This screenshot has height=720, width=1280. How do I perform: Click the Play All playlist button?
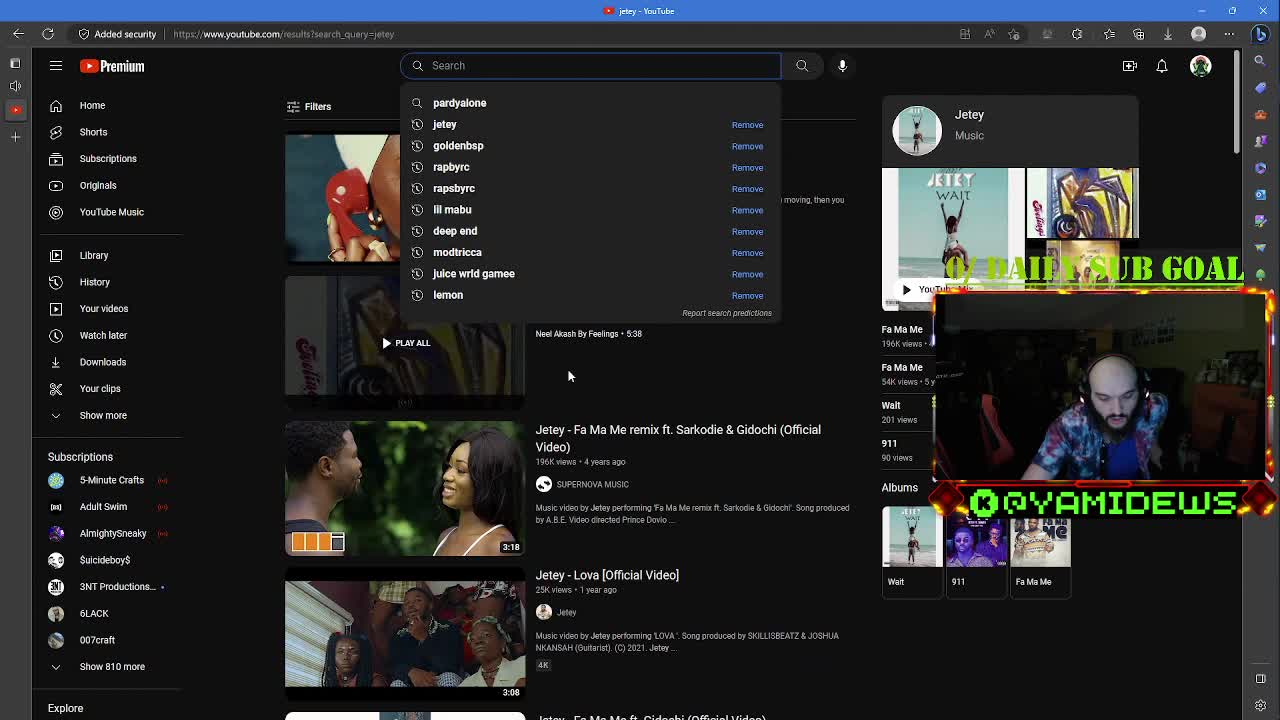coord(405,343)
